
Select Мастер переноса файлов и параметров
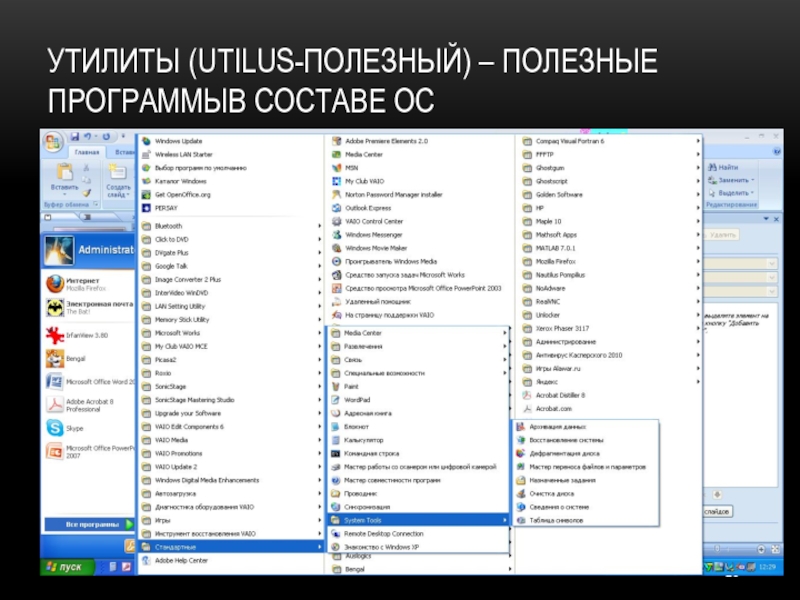click(587, 467)
